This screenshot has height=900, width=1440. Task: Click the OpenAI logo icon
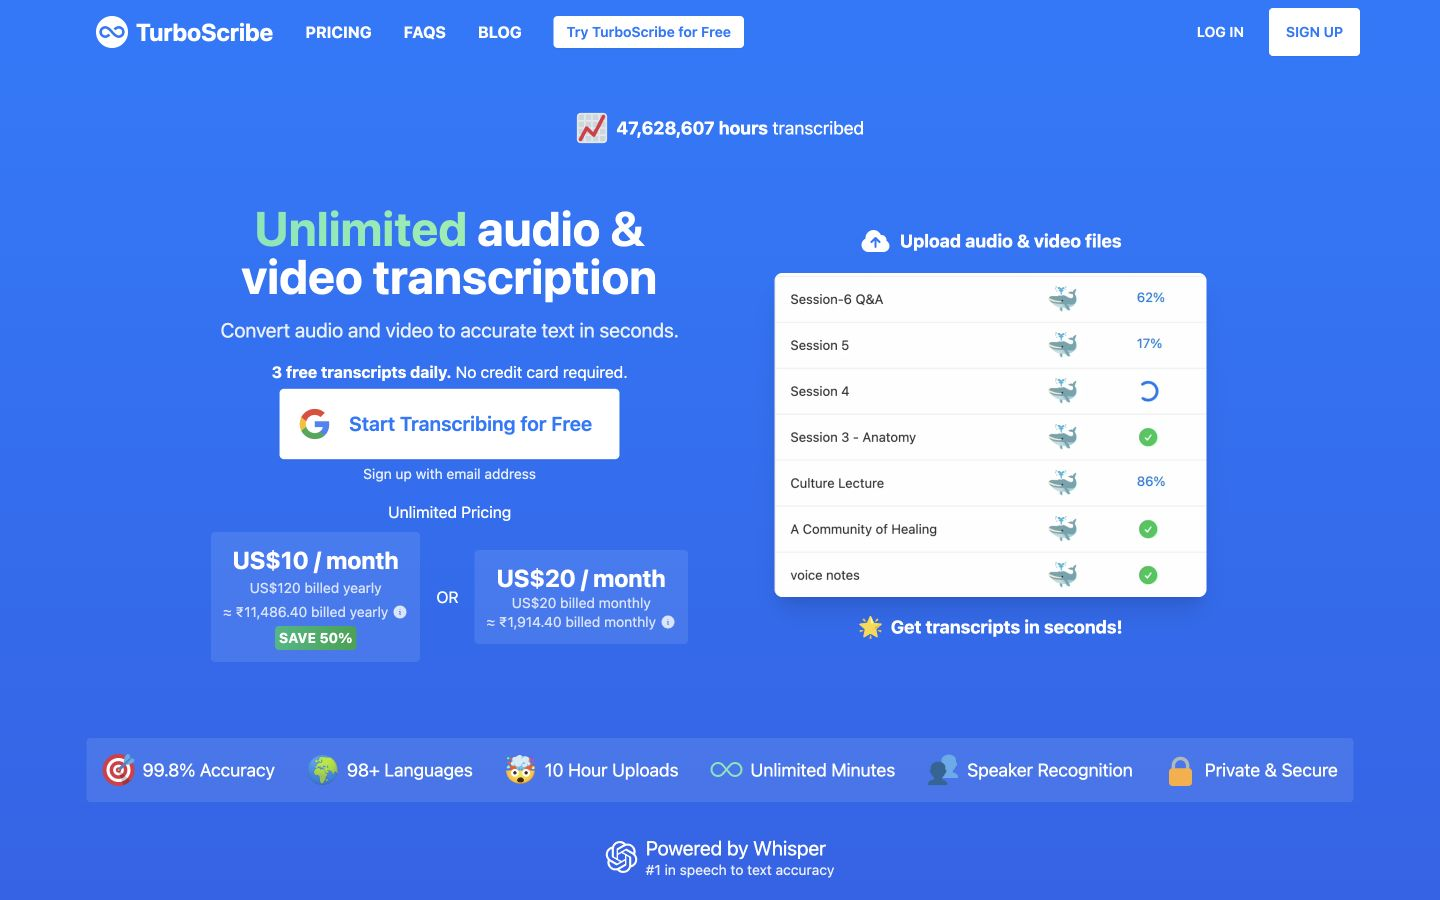point(621,857)
